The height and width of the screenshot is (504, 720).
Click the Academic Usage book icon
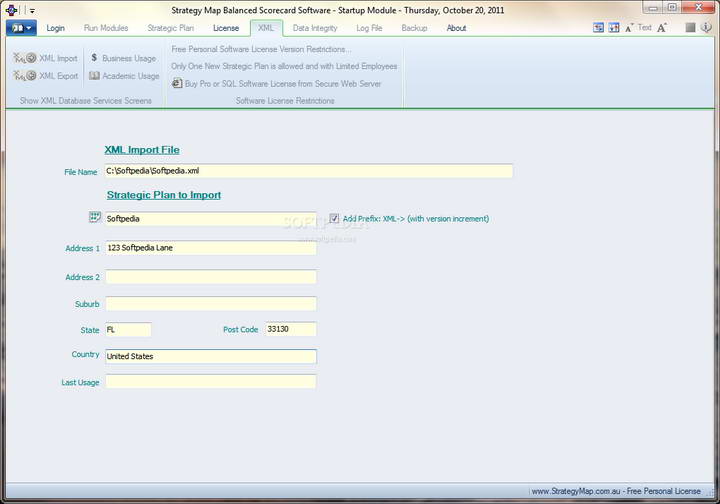coord(94,76)
